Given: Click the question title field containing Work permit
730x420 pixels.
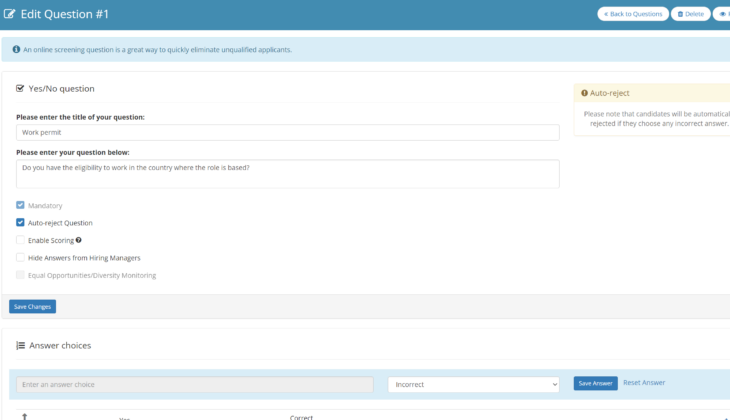Looking at the screenshot, I should tap(287, 132).
